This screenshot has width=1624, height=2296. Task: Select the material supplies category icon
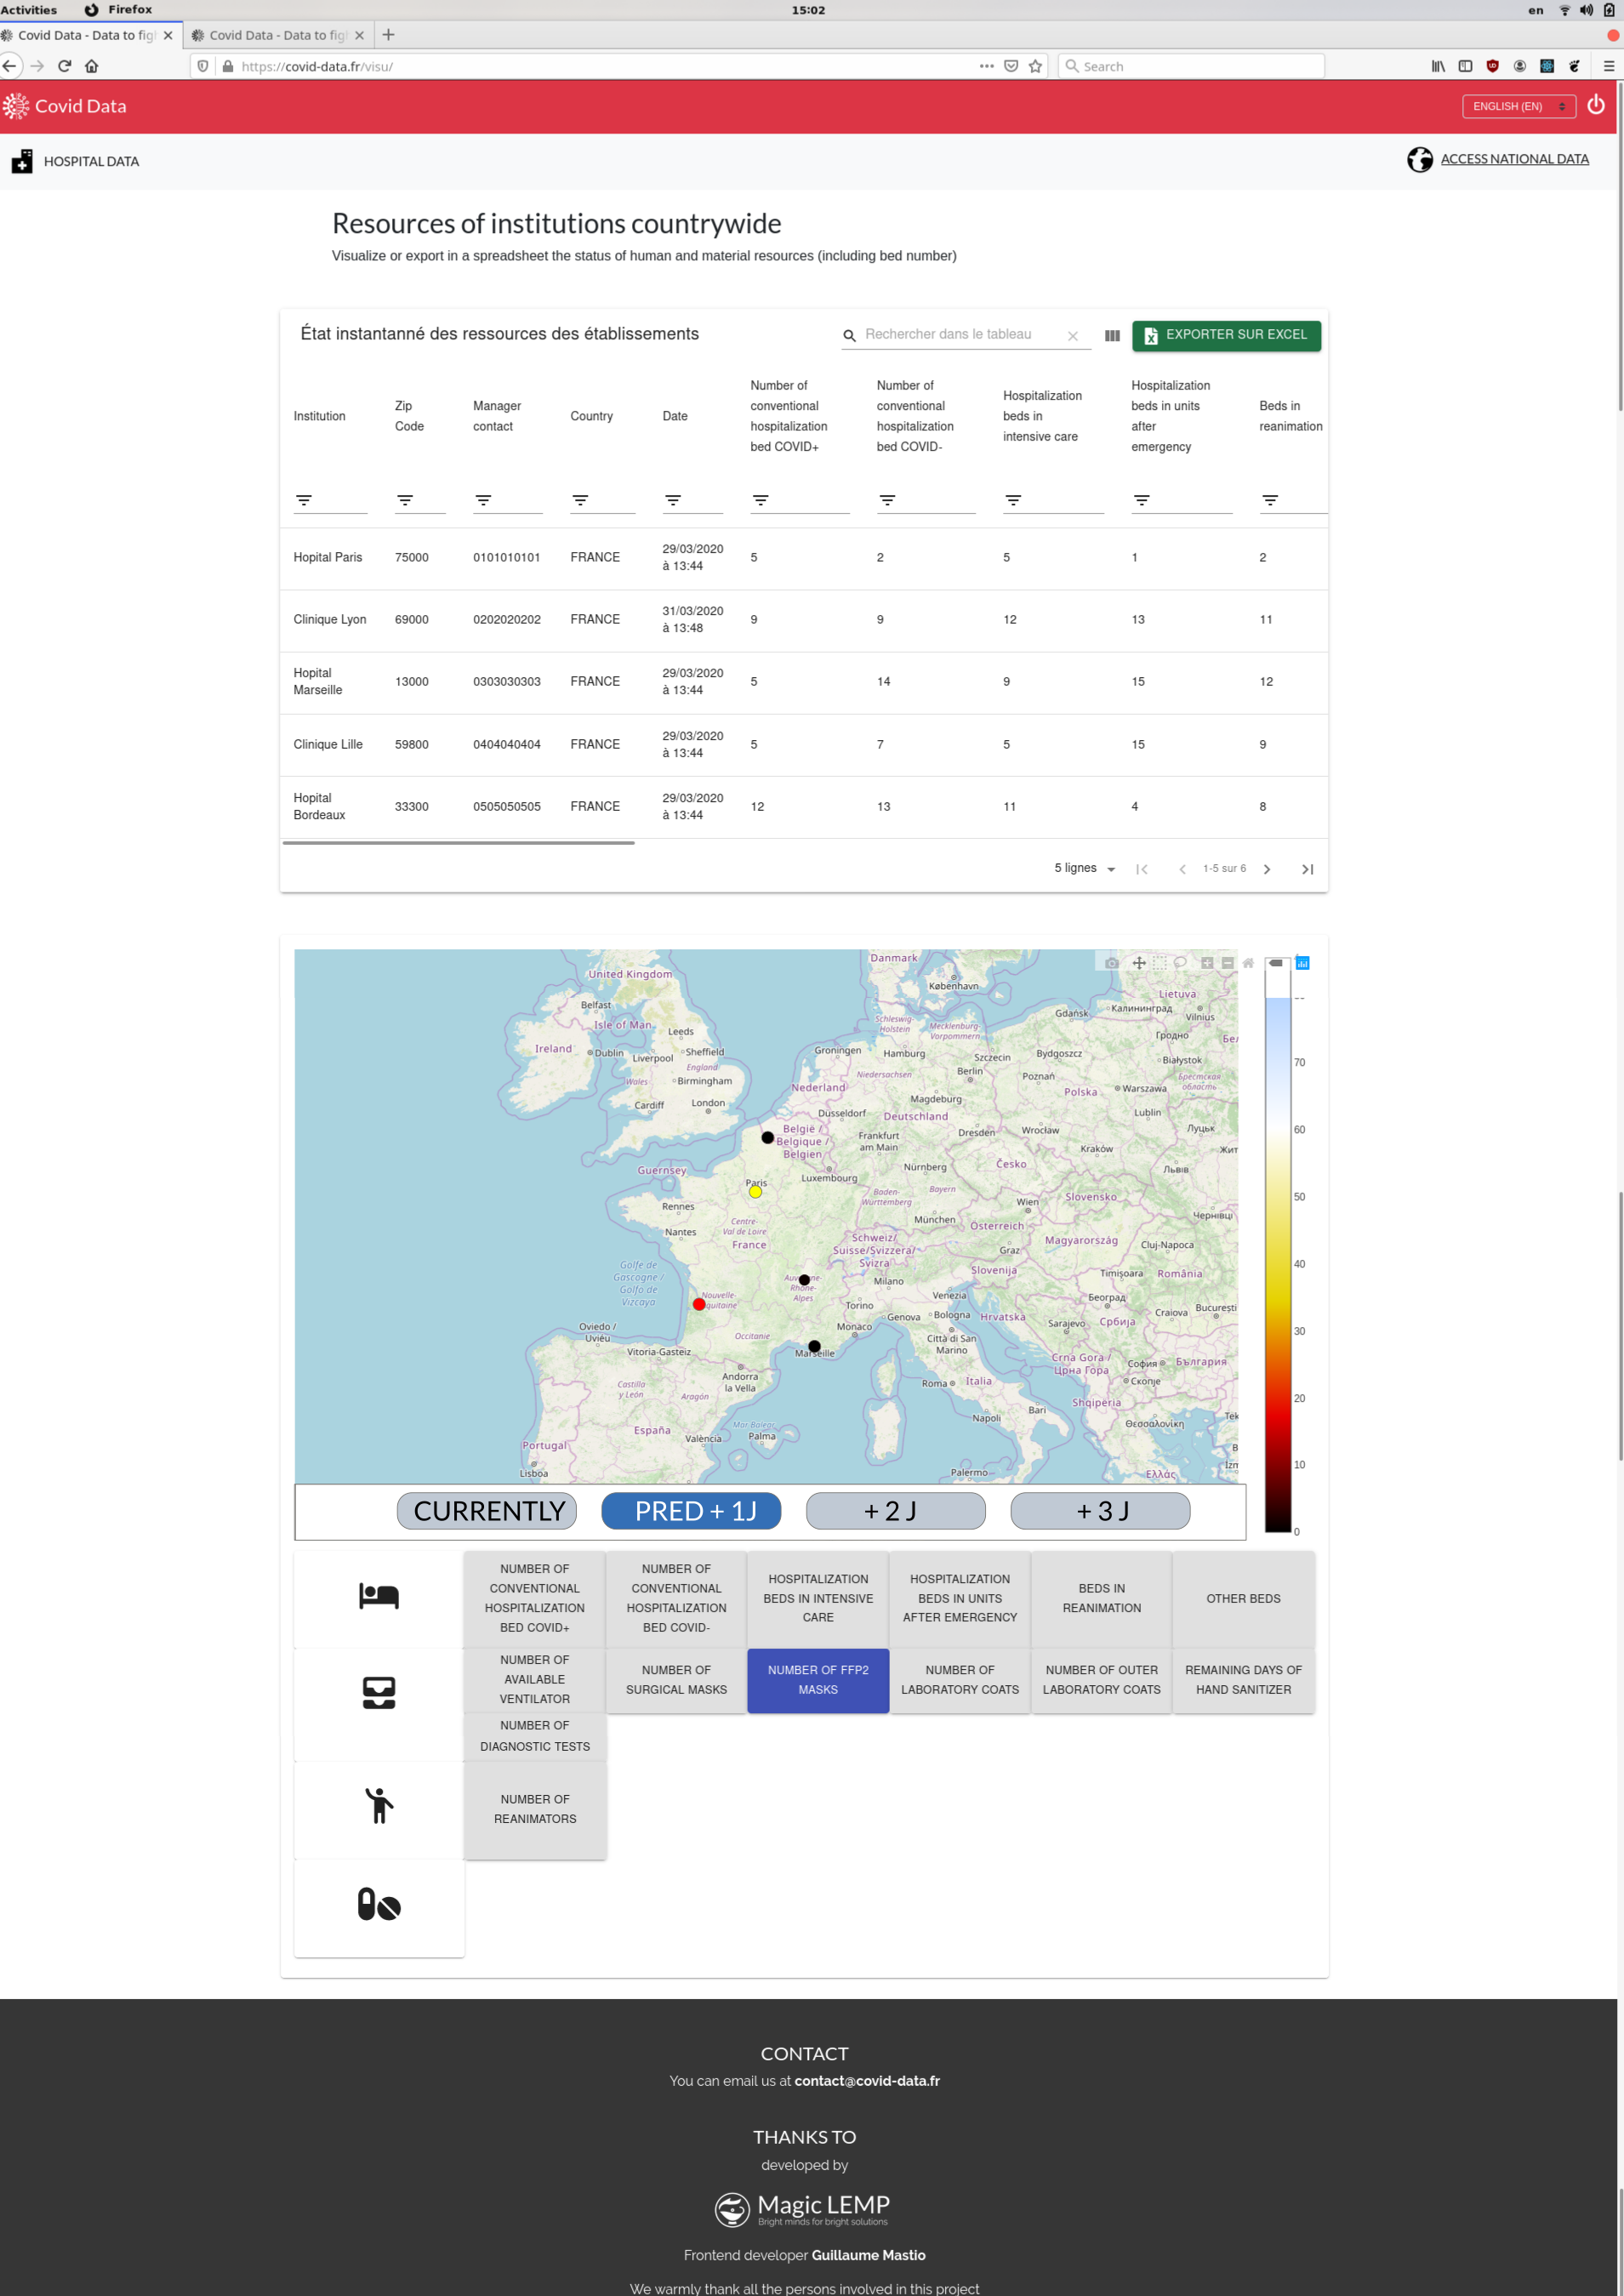point(379,1692)
